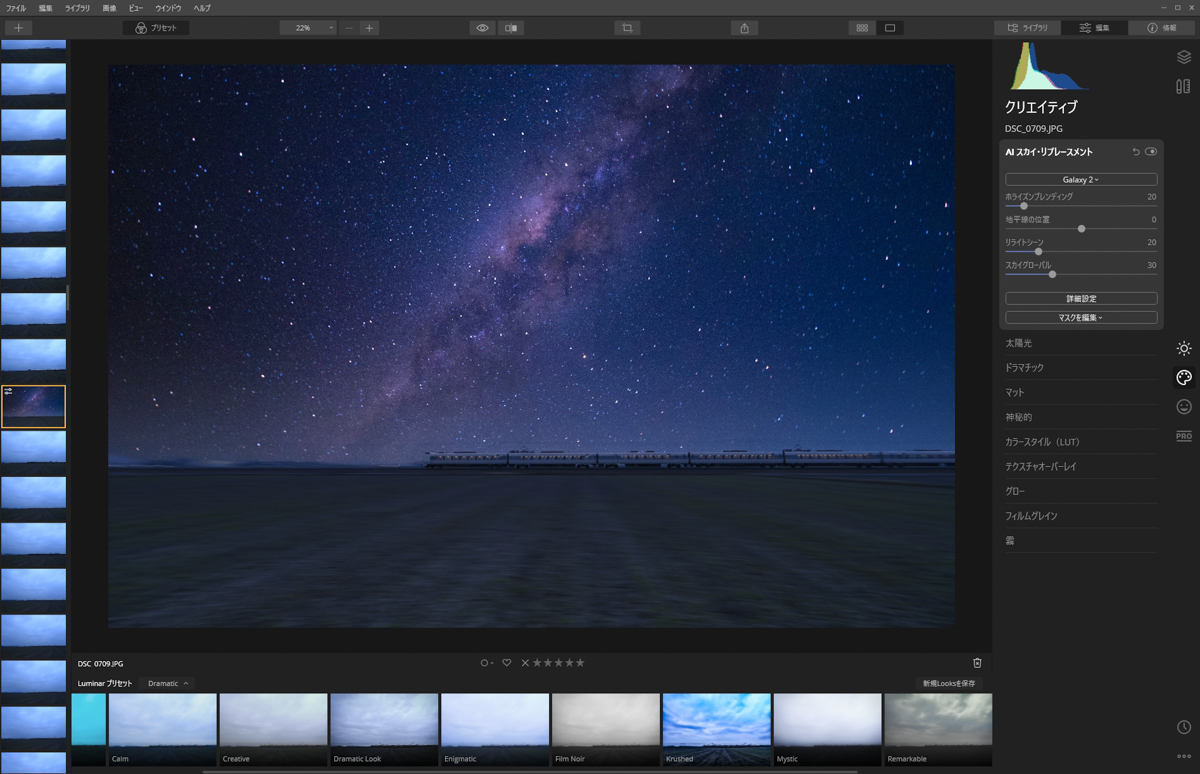This screenshot has height=774, width=1200.
Task: Switch to the ライブラリ tab
Action: tap(1028, 28)
